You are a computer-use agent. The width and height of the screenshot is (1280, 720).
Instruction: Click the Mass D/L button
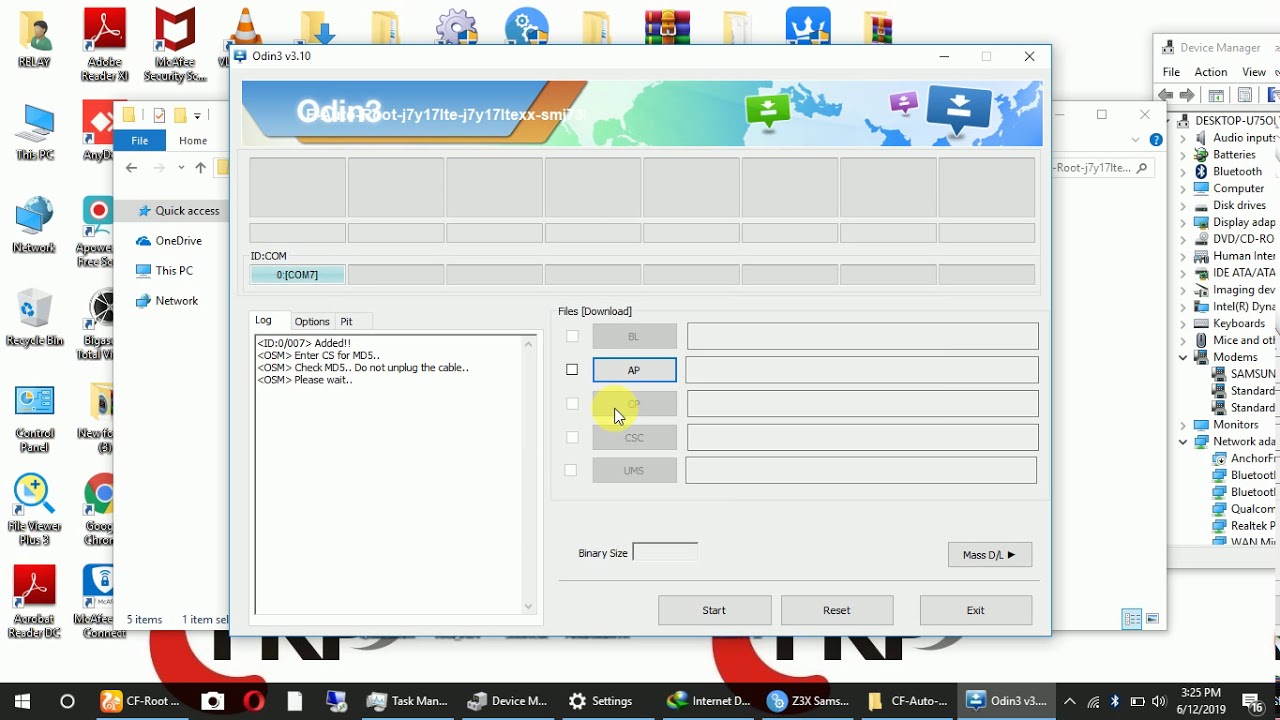989,555
